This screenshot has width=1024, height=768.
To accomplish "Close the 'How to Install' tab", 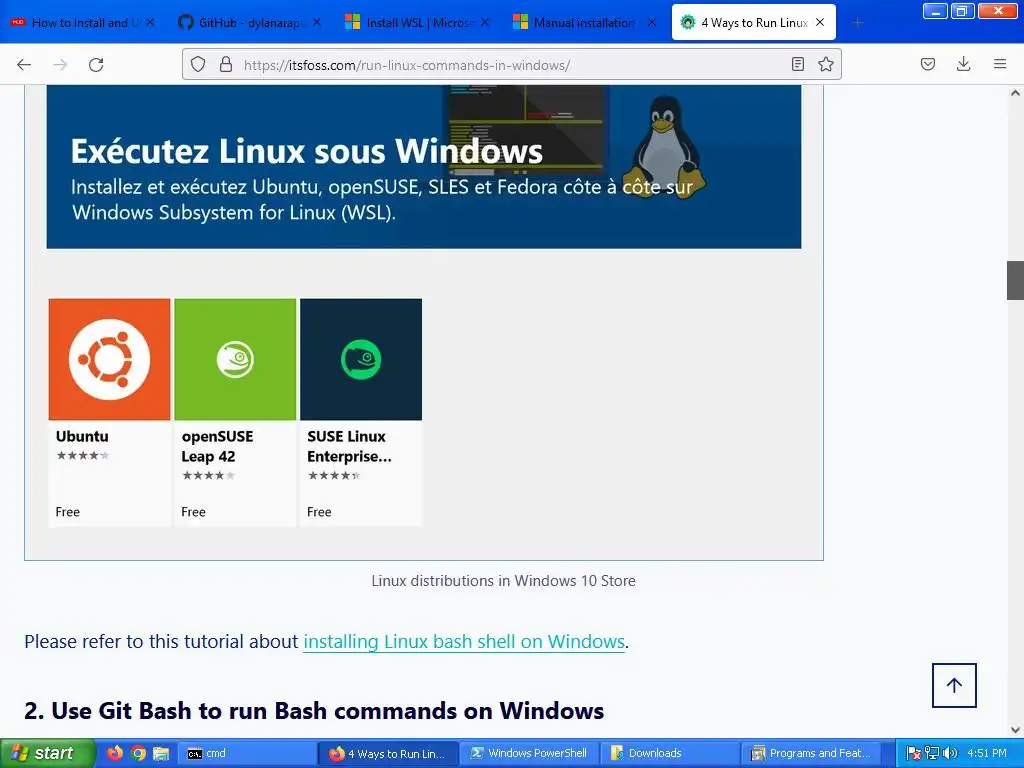I will 150,22.
